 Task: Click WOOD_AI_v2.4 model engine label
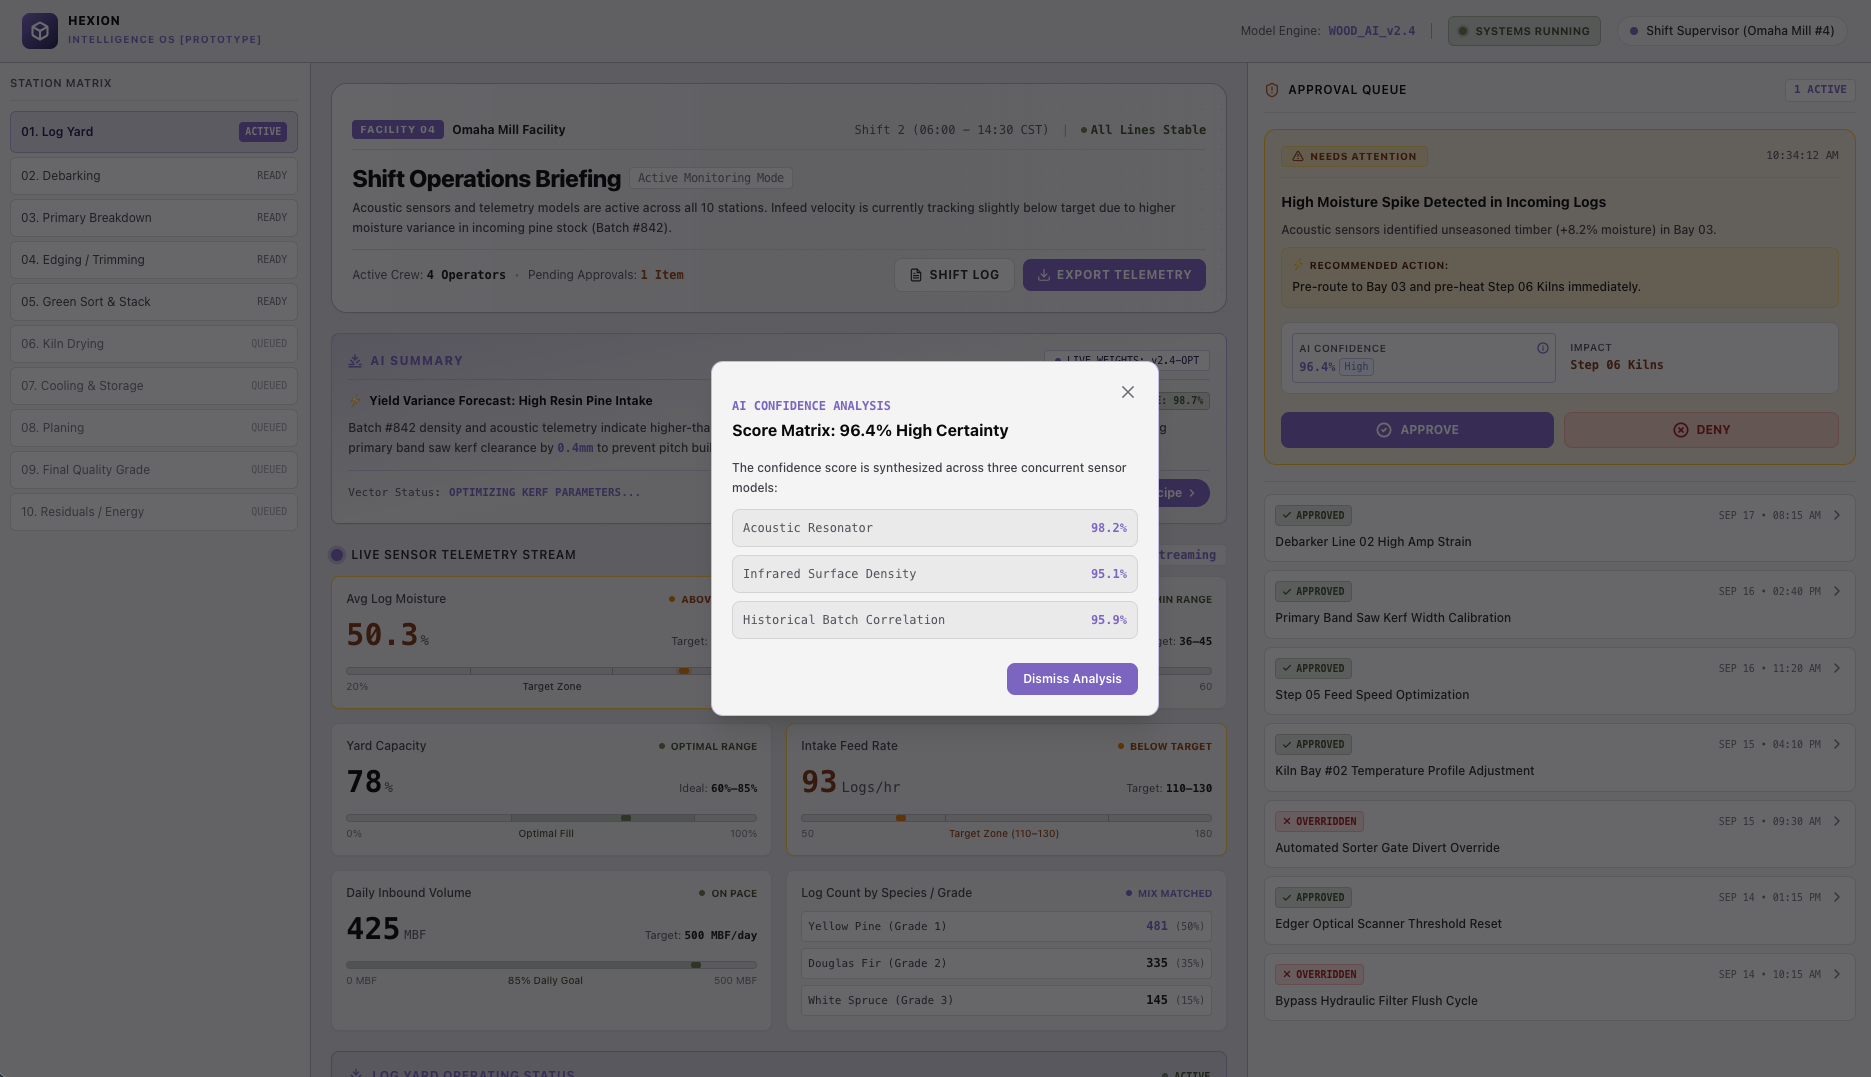point(1371,31)
